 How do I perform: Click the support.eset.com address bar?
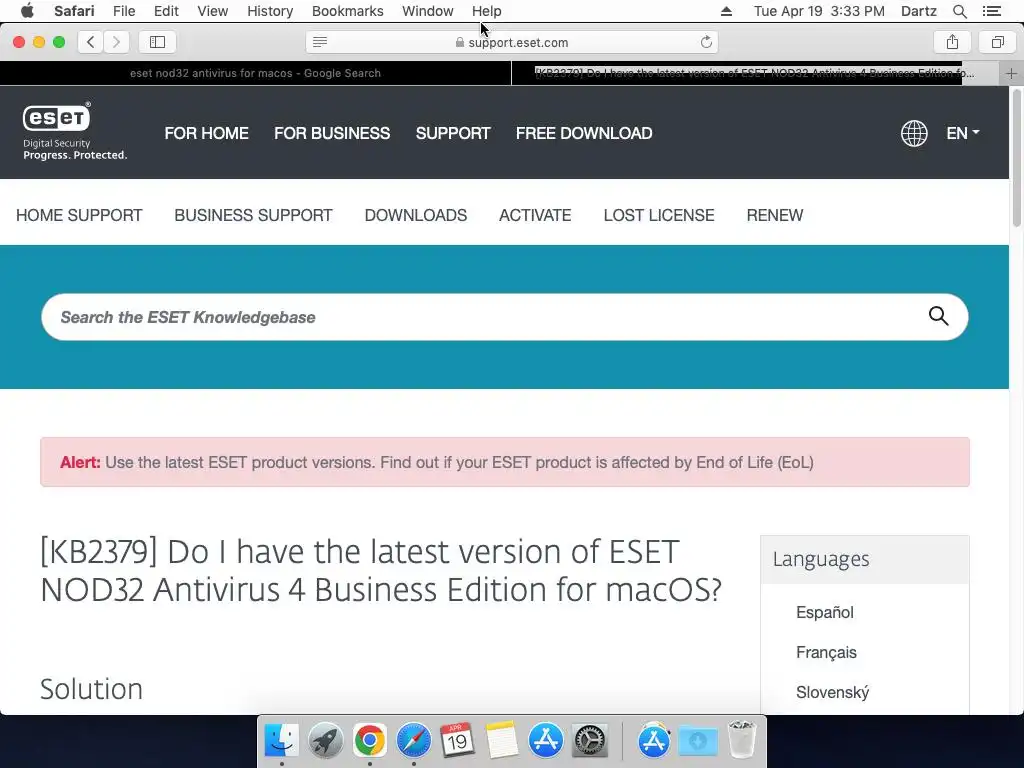(x=511, y=42)
